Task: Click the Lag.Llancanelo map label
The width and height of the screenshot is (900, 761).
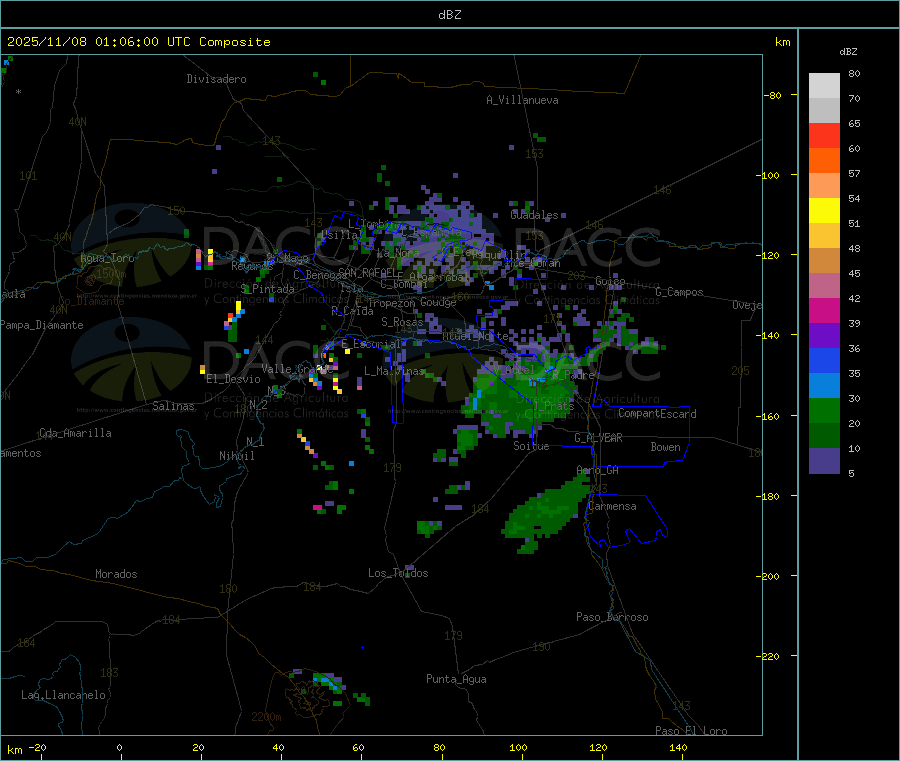Action: coord(63,695)
